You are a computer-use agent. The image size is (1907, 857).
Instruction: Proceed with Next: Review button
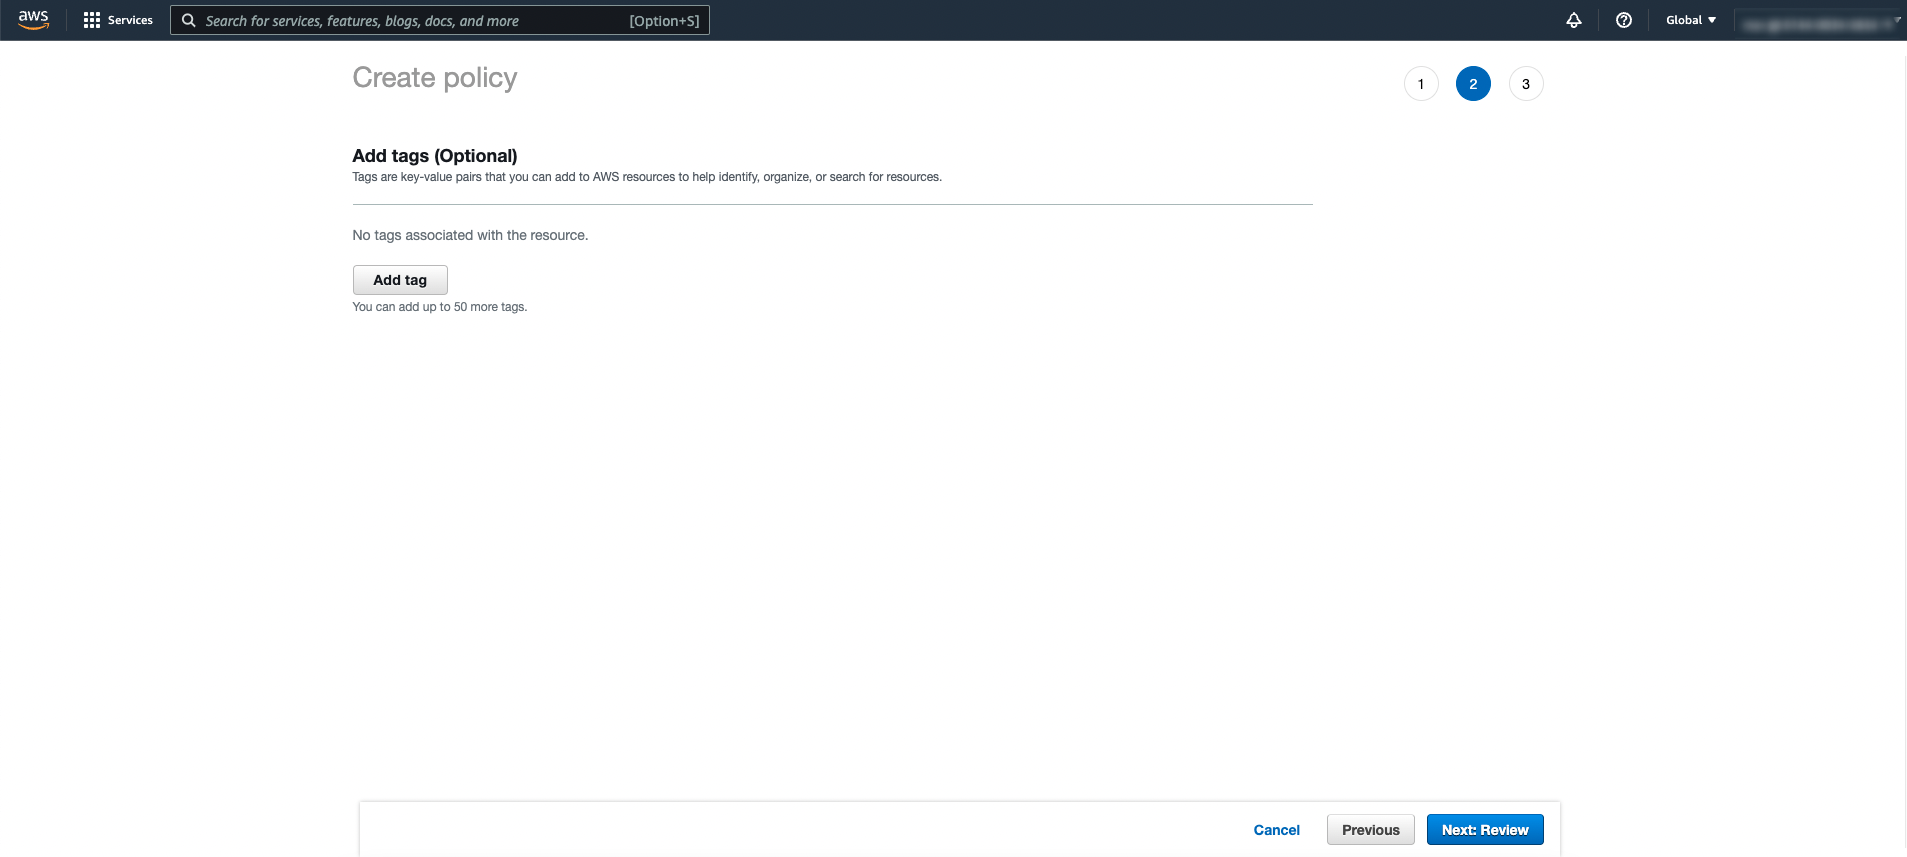click(1485, 830)
